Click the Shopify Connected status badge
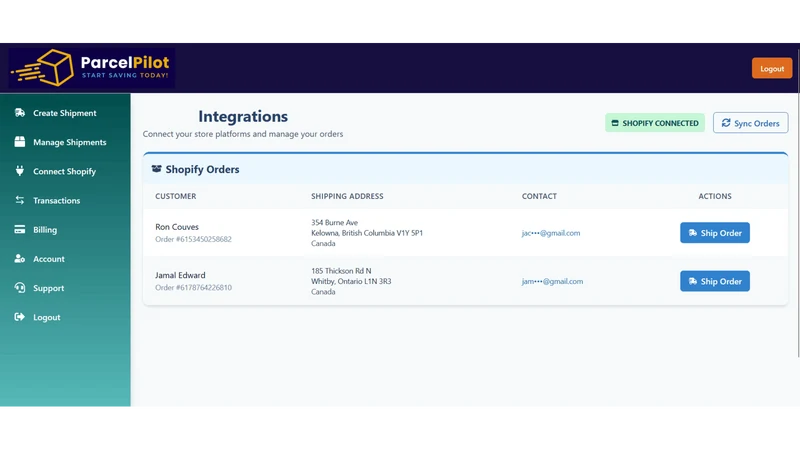This screenshot has width=800, height=450. point(655,123)
